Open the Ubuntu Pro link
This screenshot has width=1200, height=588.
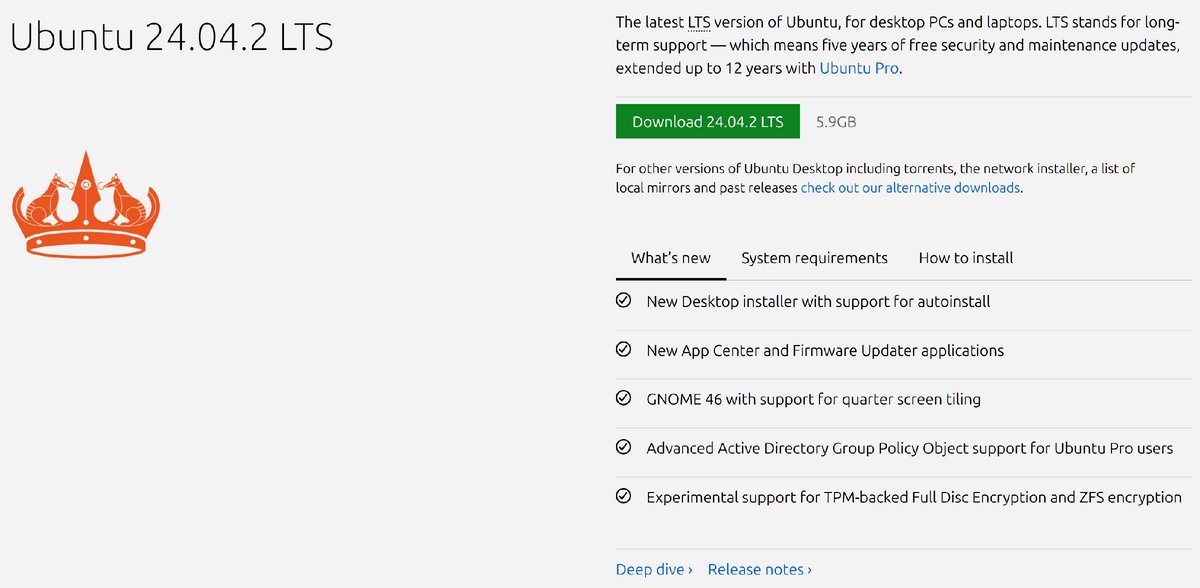[x=859, y=69]
